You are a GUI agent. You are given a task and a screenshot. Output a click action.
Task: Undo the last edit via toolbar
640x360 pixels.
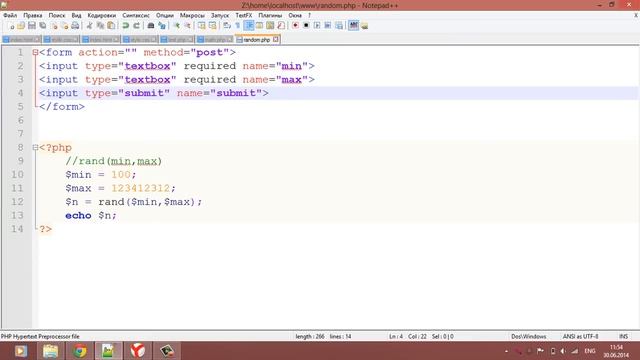(126, 26)
